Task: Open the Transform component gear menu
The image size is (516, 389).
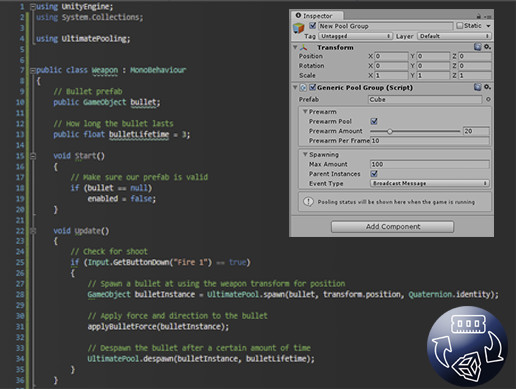Action: pos(487,47)
